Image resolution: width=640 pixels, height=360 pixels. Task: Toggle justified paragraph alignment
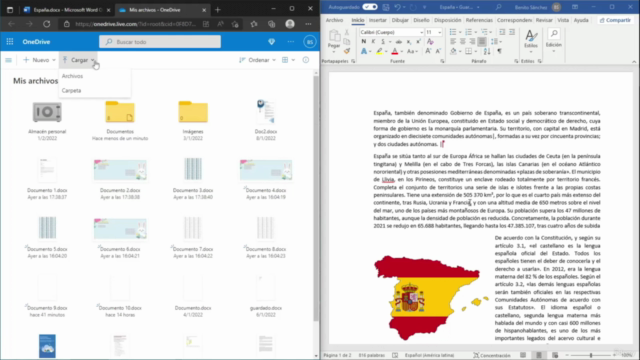click(482, 41)
